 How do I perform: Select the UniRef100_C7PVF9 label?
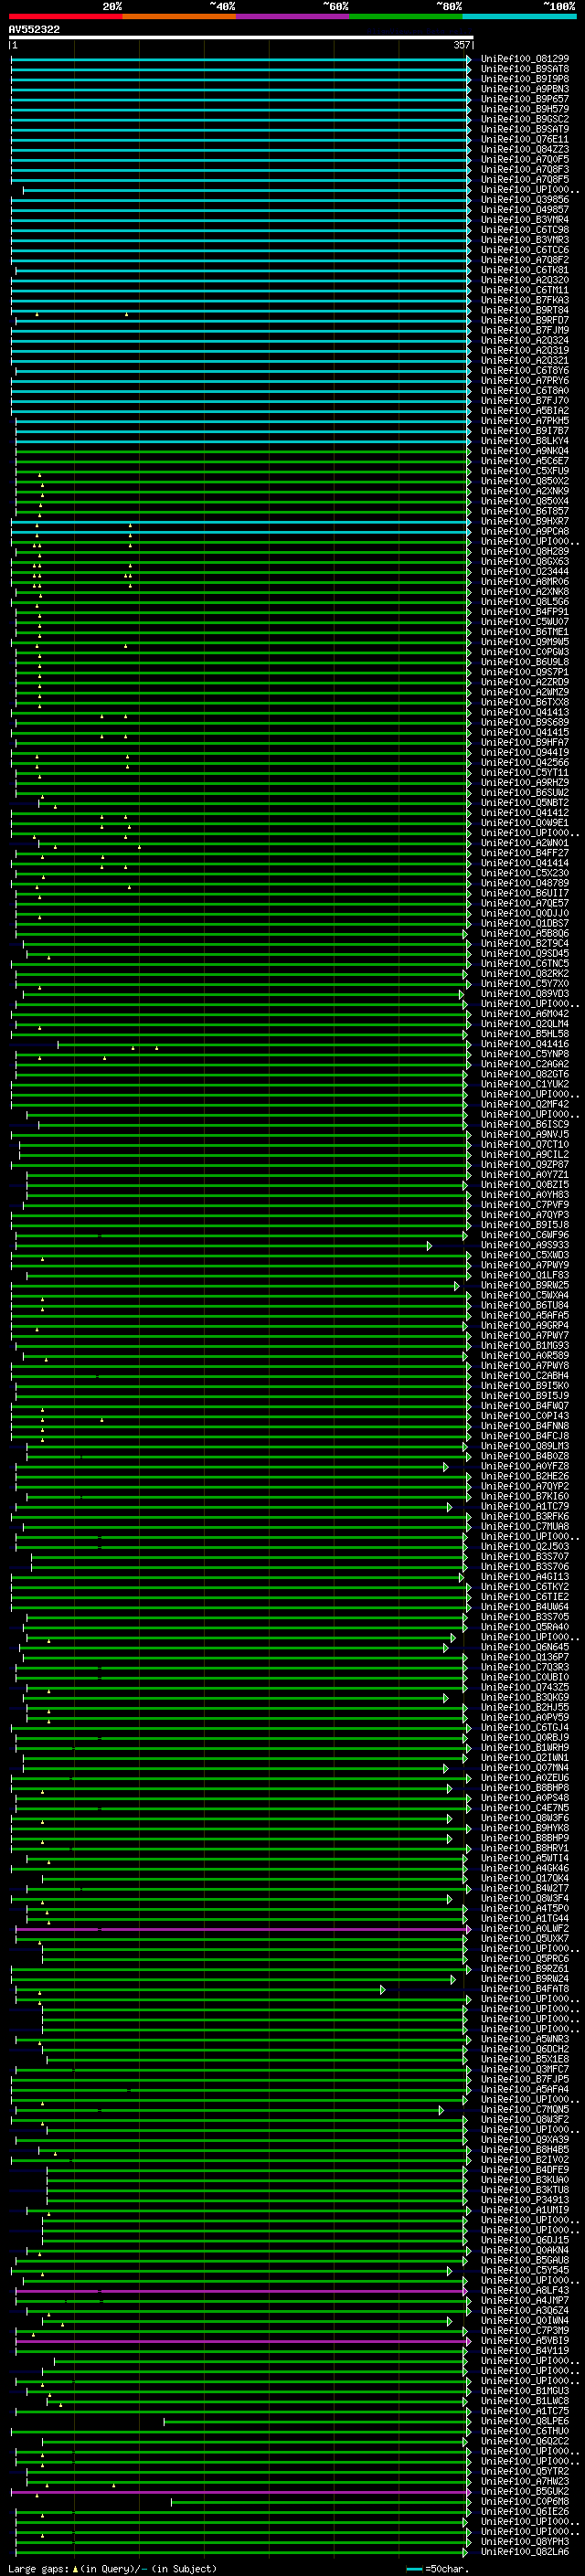pyautogui.click(x=525, y=1205)
